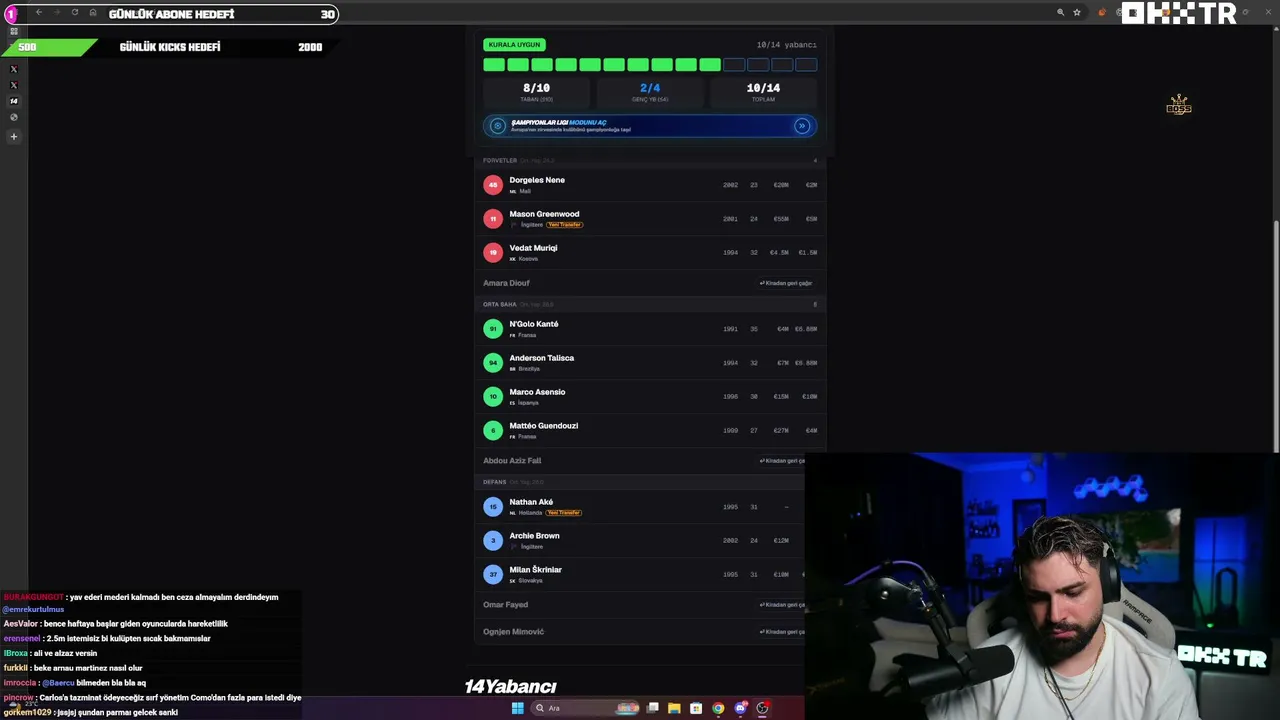Select the '8/10 TABAN' stat card

tap(537, 92)
